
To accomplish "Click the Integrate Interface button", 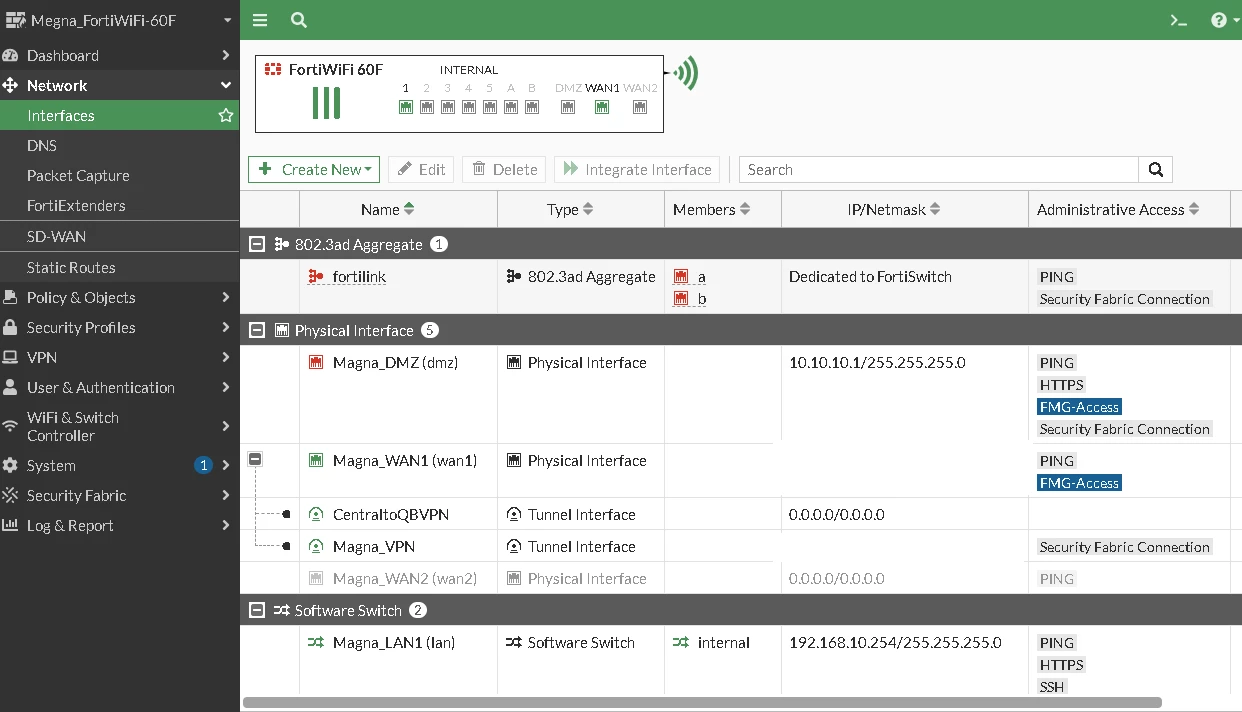I will click(x=637, y=170).
